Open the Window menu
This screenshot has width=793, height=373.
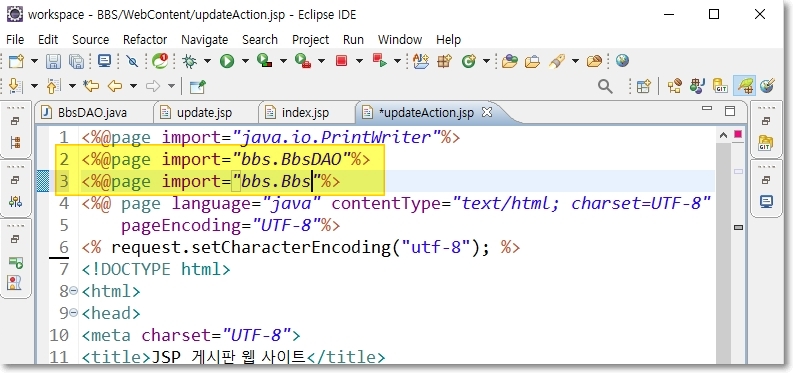400,39
